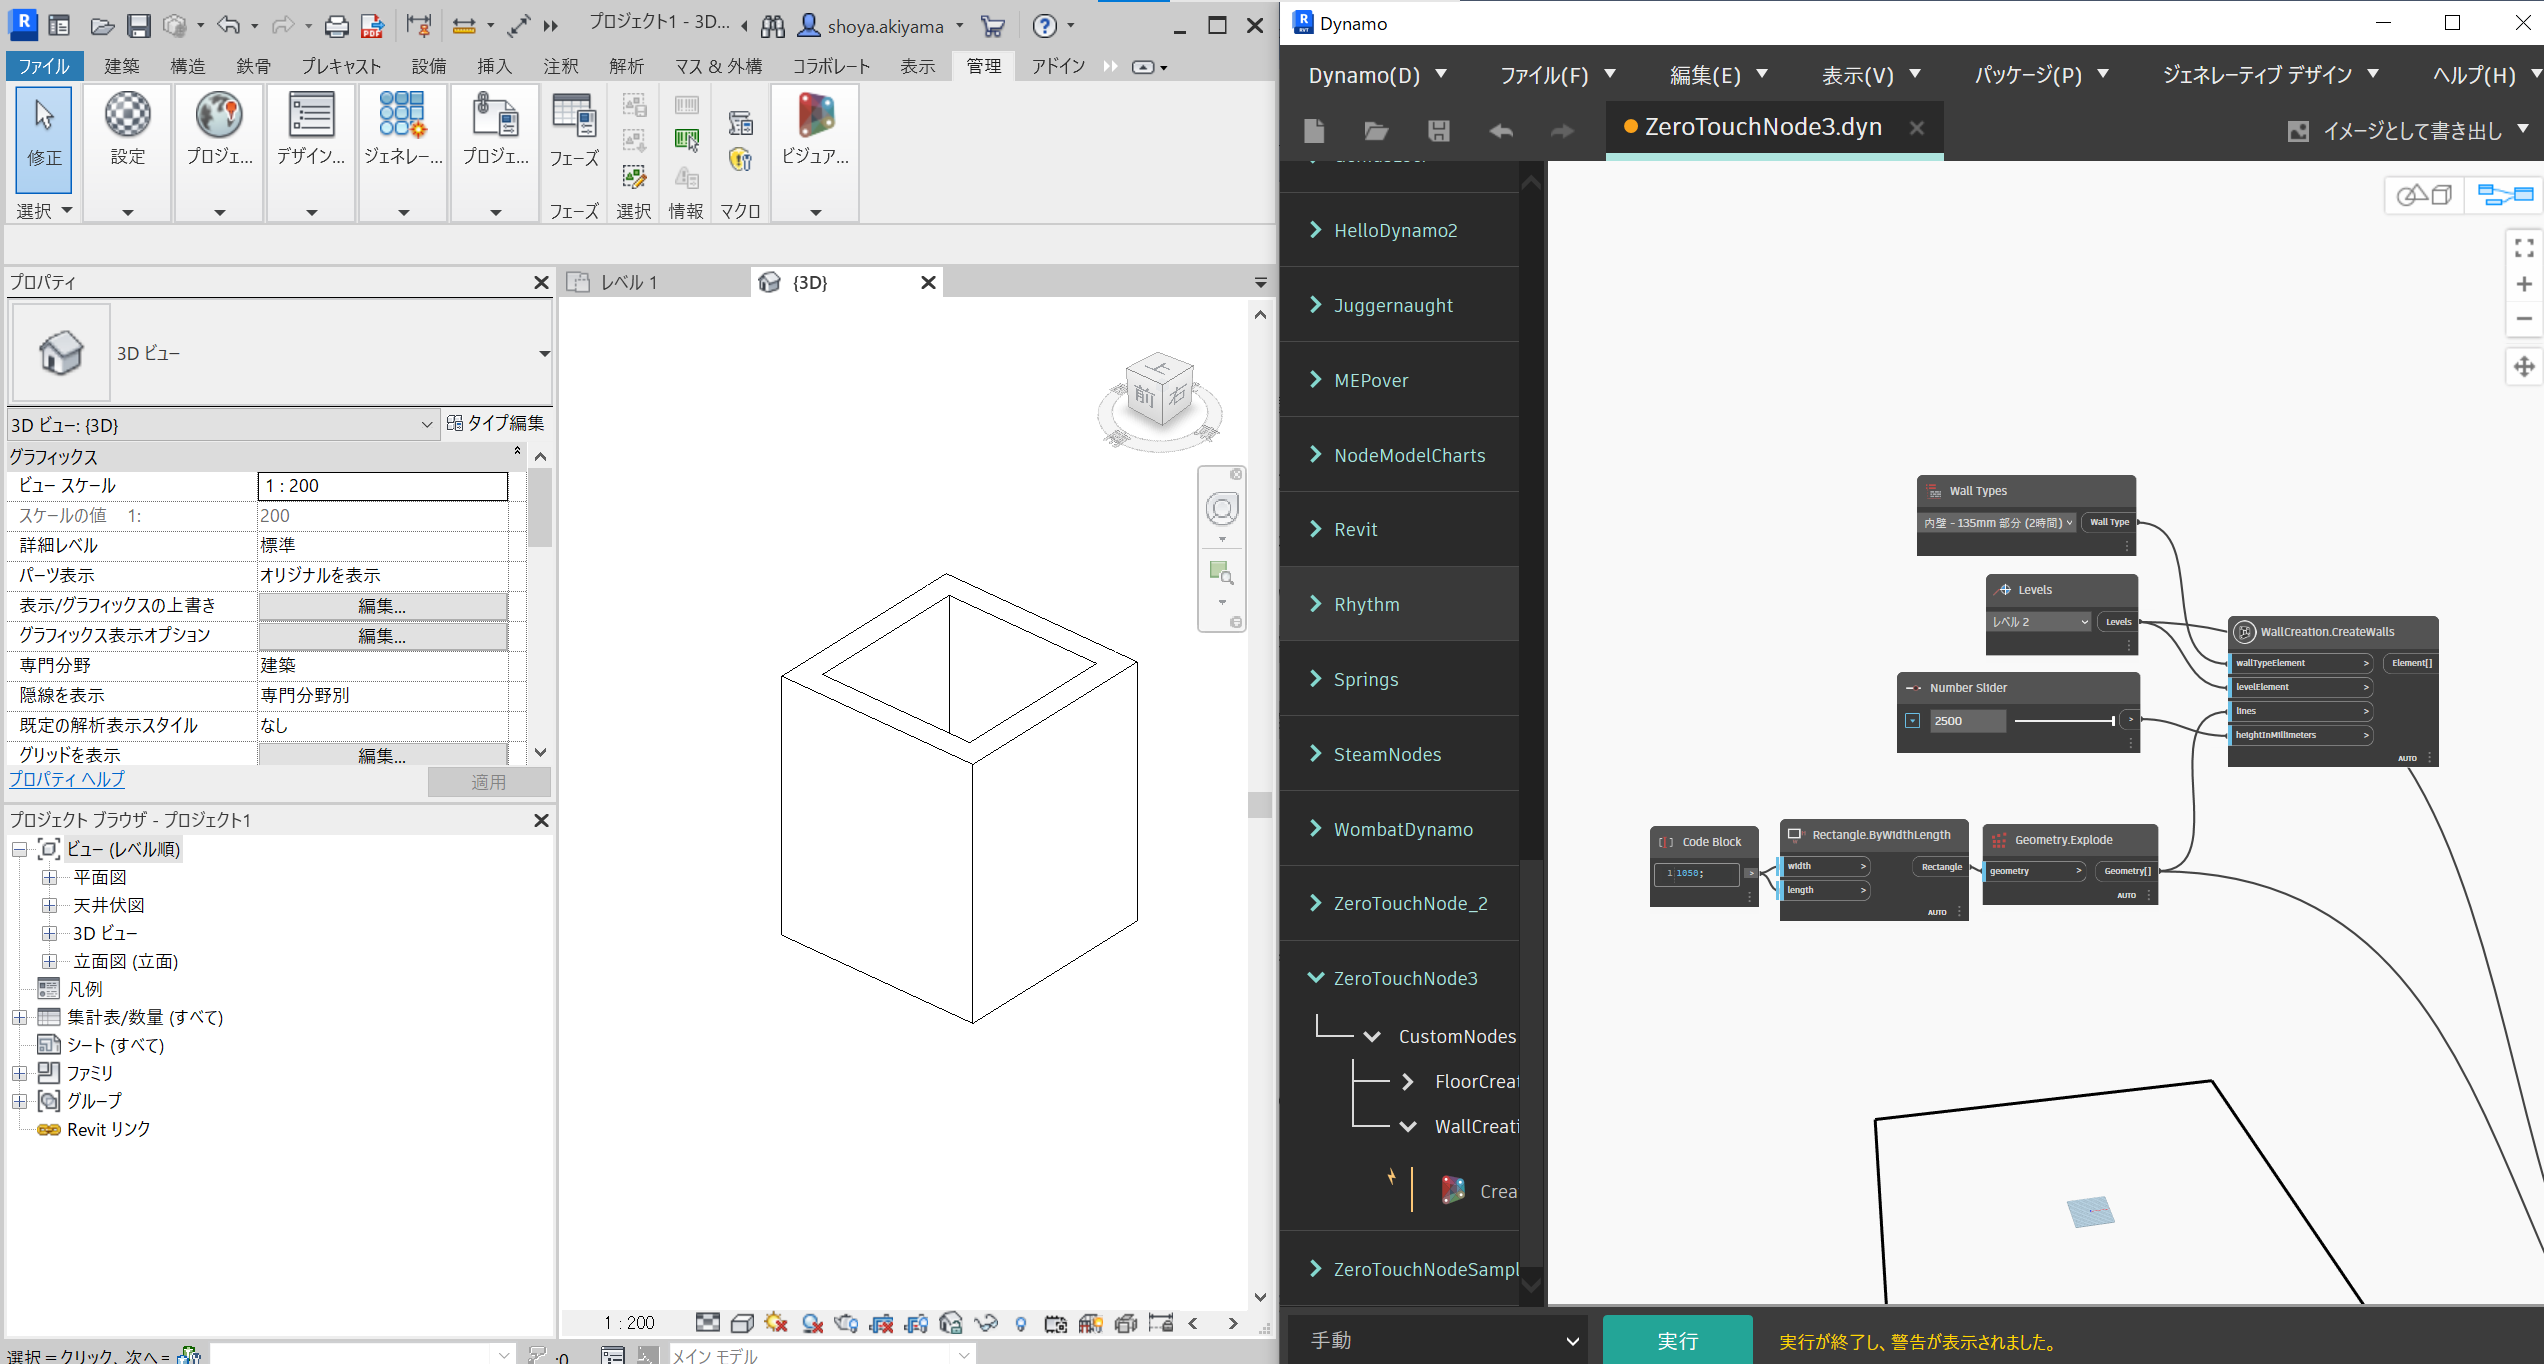This screenshot has height=1364, width=2544.
Task: Click Dynamo open folder icon
Action: click(x=1376, y=131)
